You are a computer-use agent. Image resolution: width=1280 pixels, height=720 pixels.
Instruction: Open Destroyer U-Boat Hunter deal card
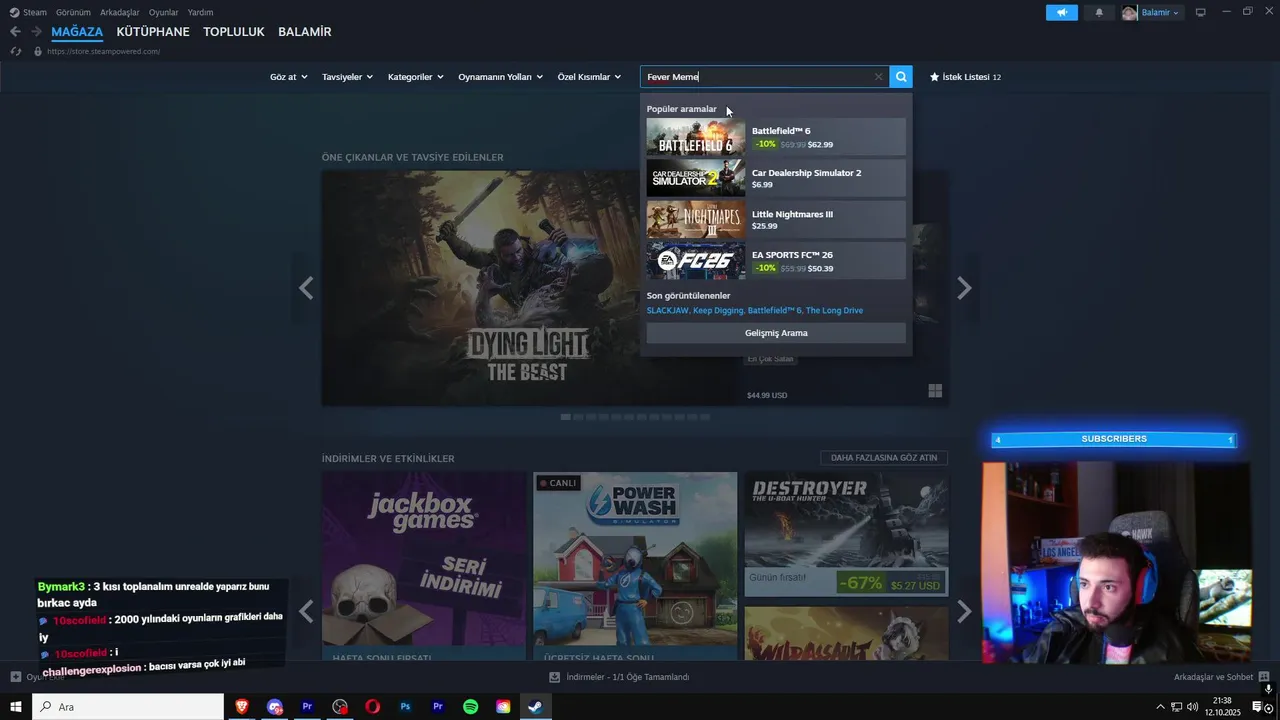846,534
